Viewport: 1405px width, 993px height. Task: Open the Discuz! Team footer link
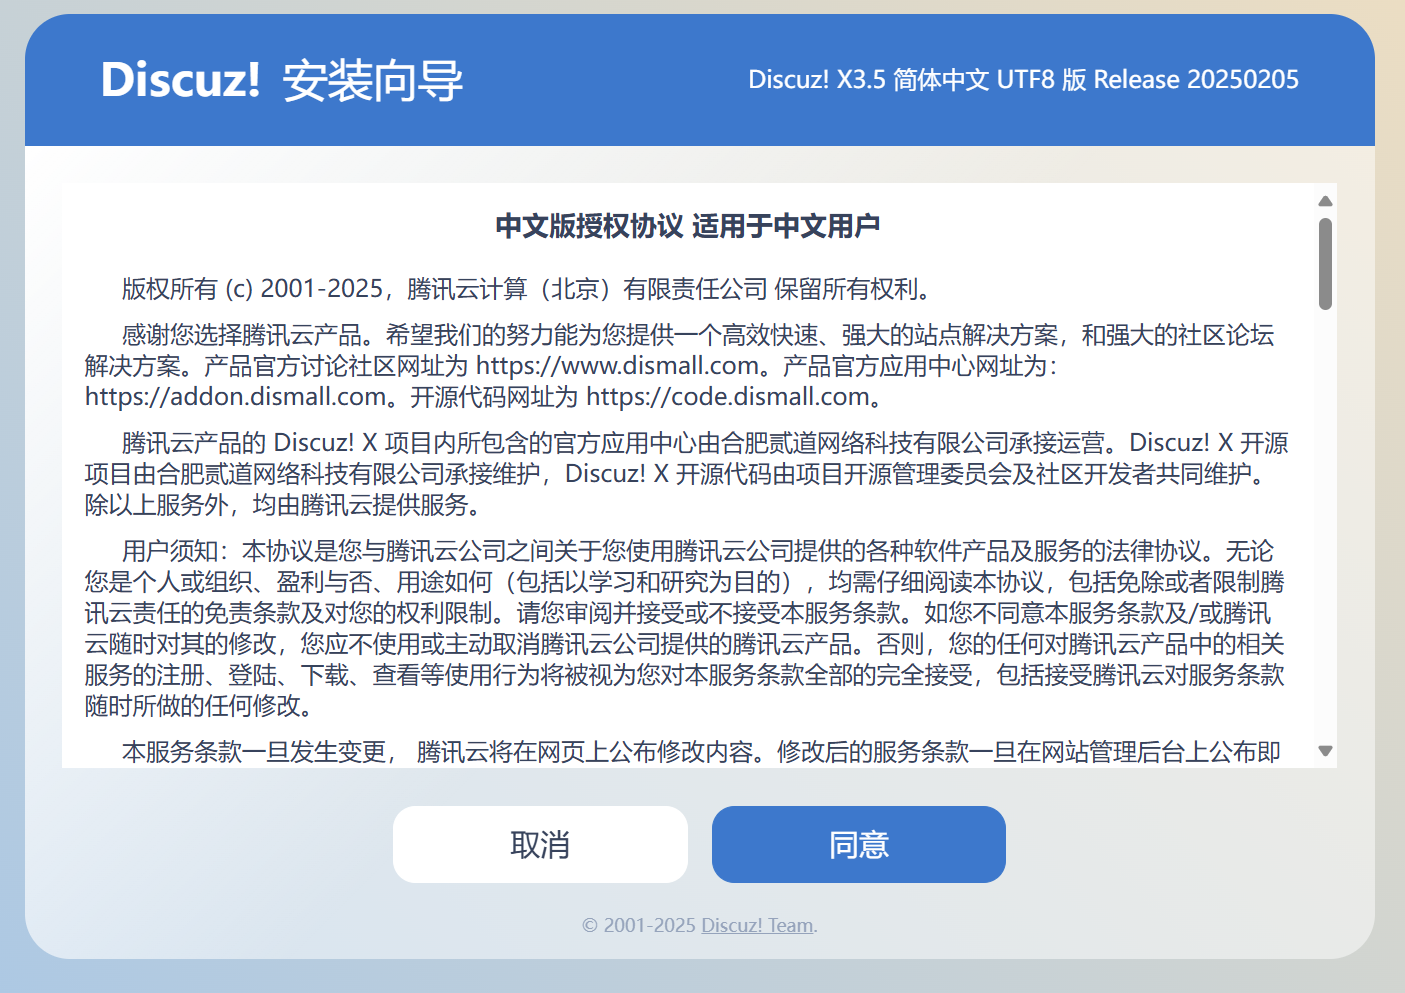click(x=757, y=925)
